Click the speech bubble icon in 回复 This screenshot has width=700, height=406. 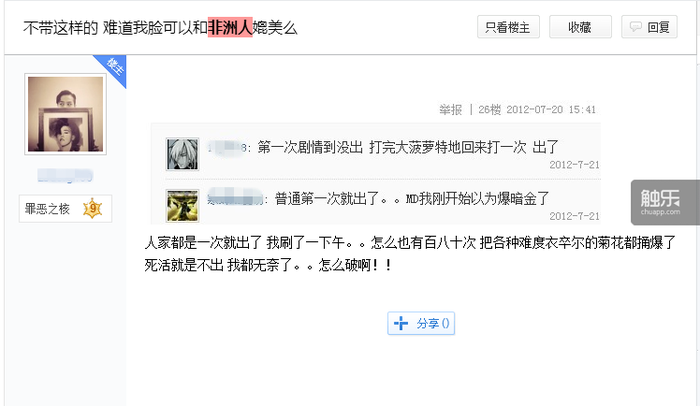click(635, 27)
